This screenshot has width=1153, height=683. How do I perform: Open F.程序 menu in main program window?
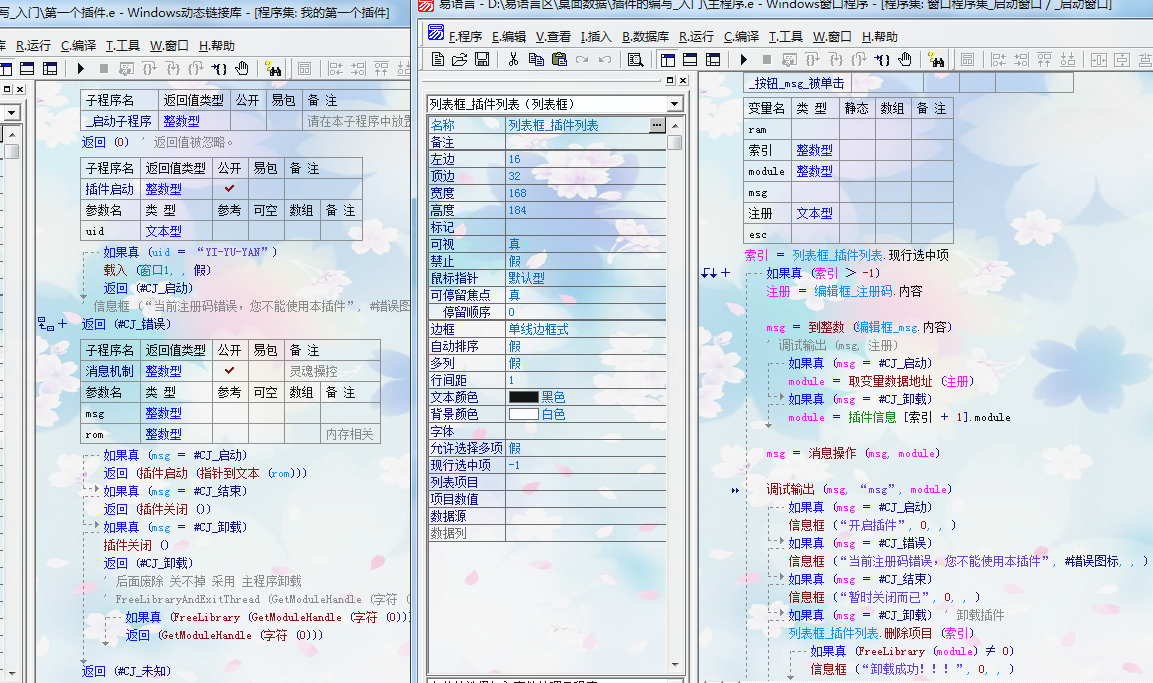(x=465, y=36)
